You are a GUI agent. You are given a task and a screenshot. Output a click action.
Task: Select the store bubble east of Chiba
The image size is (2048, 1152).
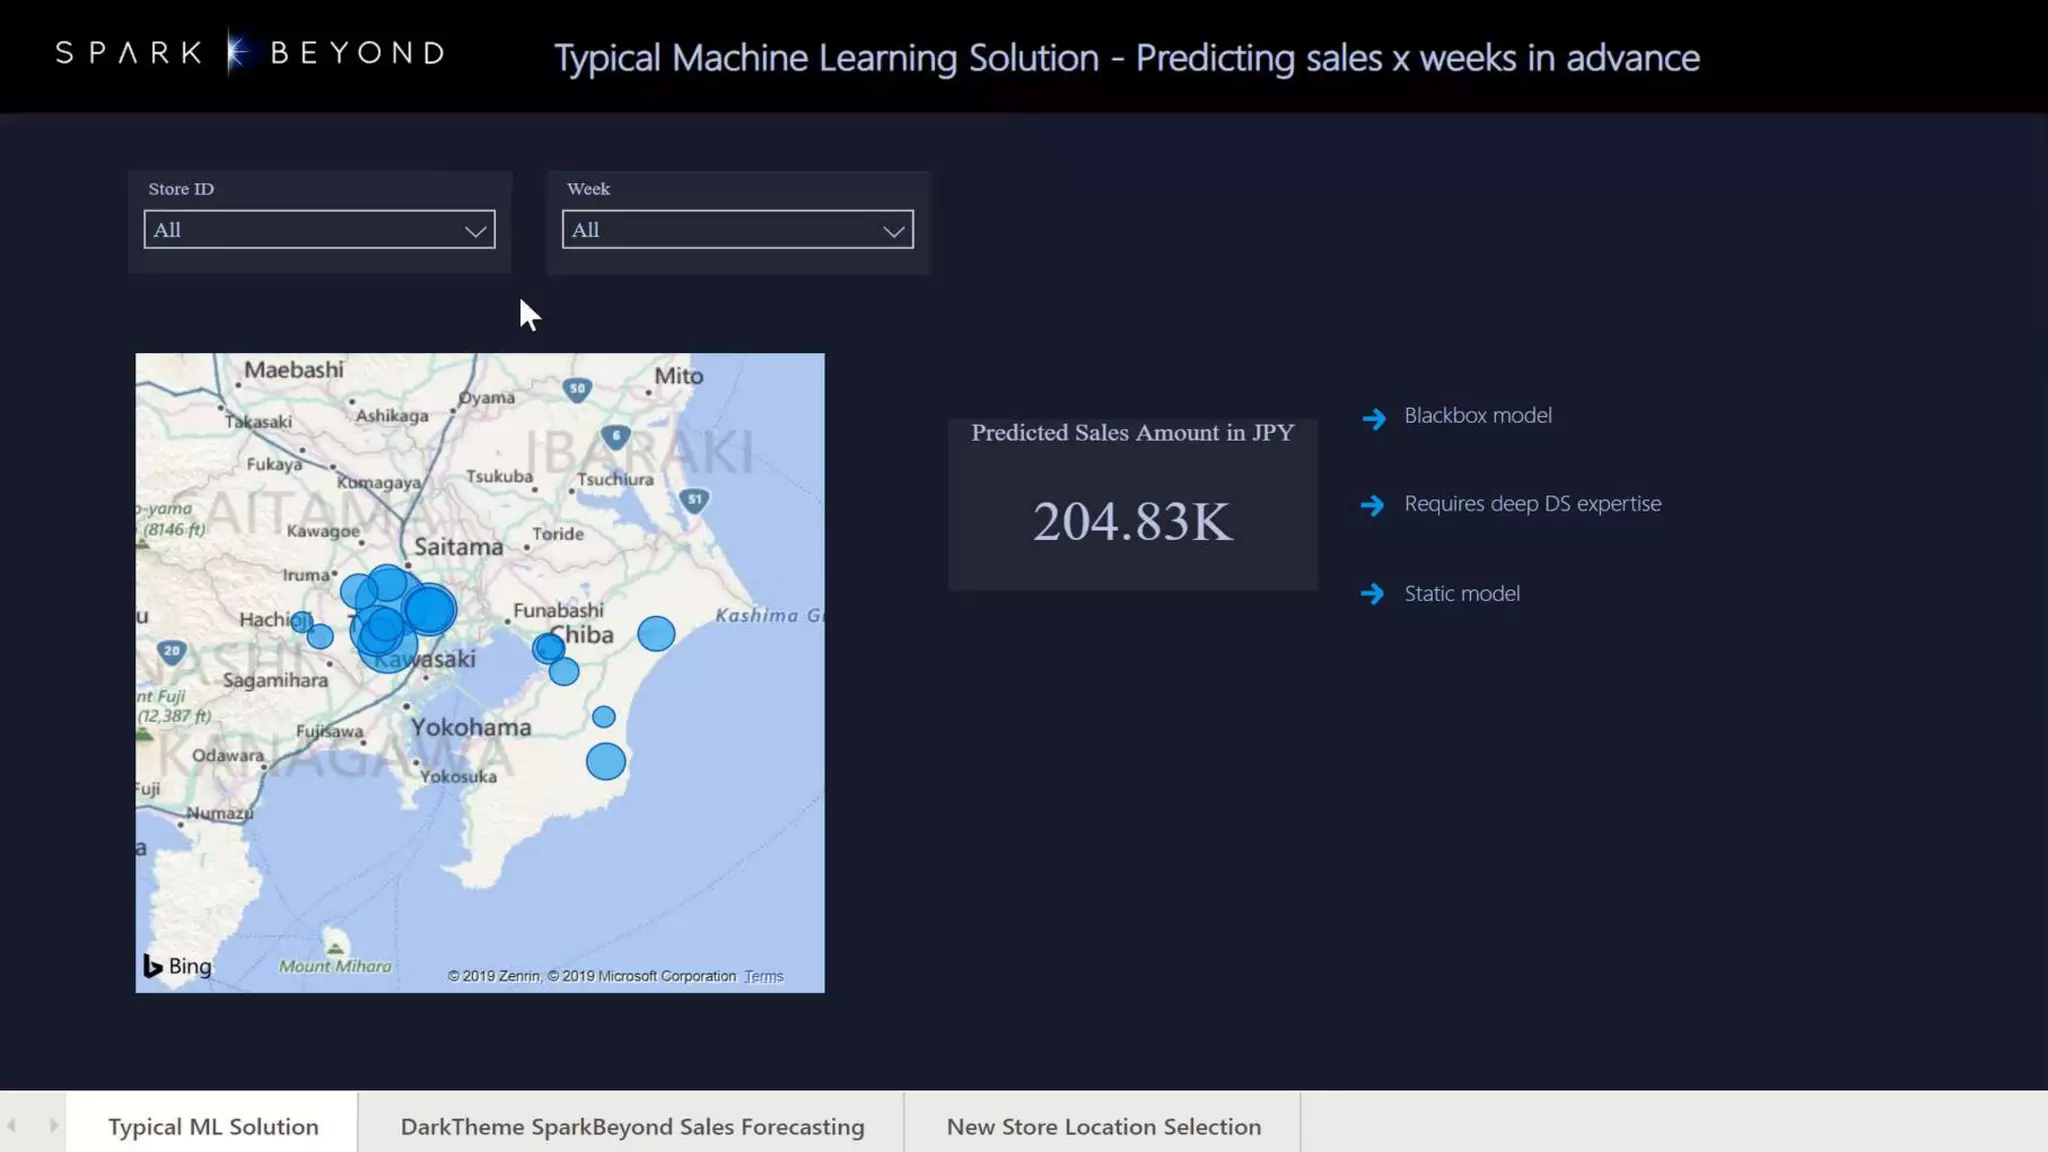point(656,634)
